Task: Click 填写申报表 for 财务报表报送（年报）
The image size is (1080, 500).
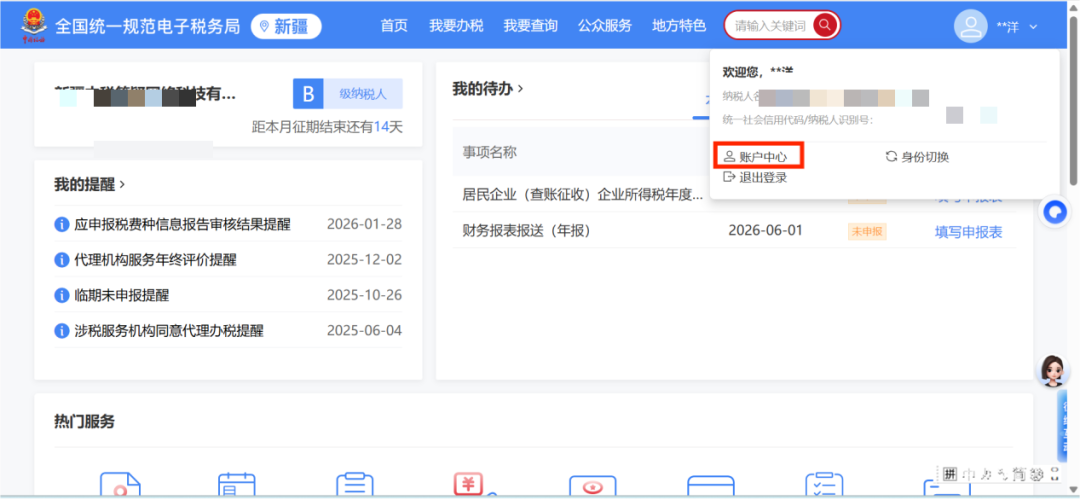Action: coord(968,232)
